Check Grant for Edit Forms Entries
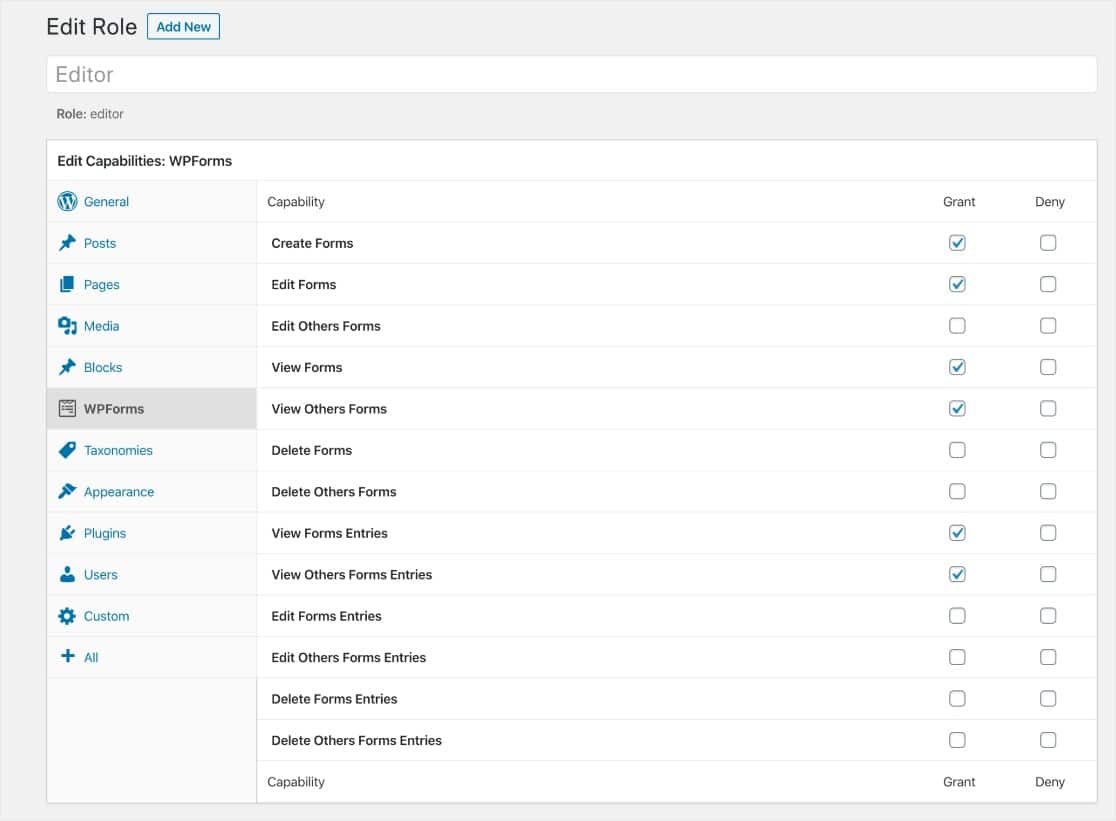The image size is (1116, 821). [957, 616]
